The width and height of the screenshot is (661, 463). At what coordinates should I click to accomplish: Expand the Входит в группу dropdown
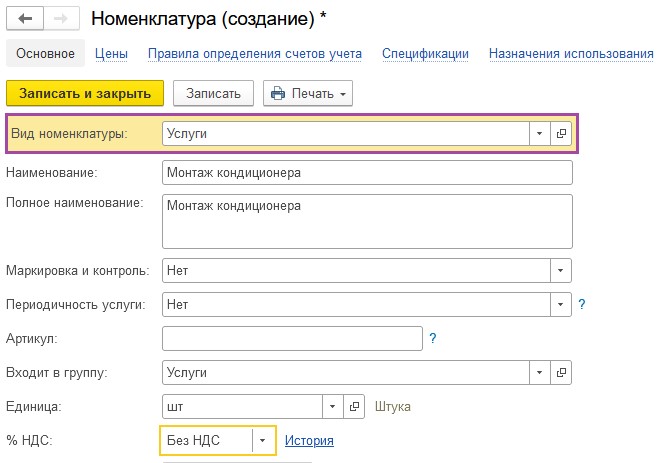click(x=540, y=372)
